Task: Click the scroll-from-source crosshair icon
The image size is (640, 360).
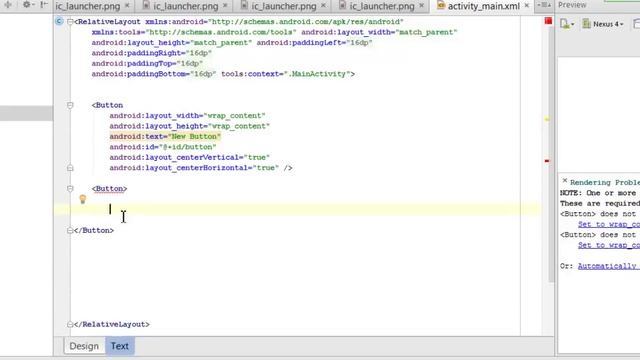Action: (x=8, y=5)
